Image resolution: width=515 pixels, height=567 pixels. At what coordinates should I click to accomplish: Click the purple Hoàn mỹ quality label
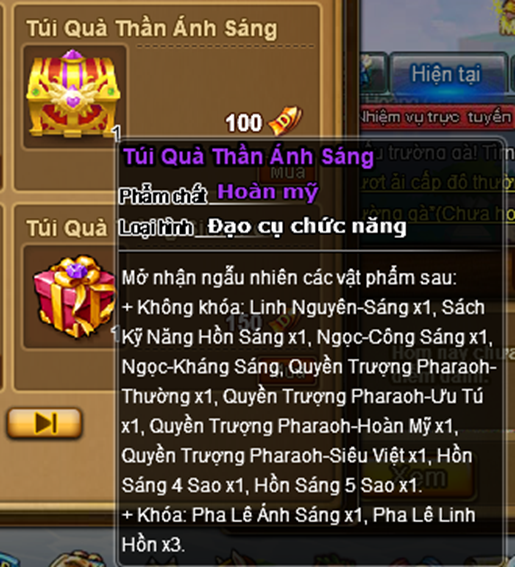268,192
